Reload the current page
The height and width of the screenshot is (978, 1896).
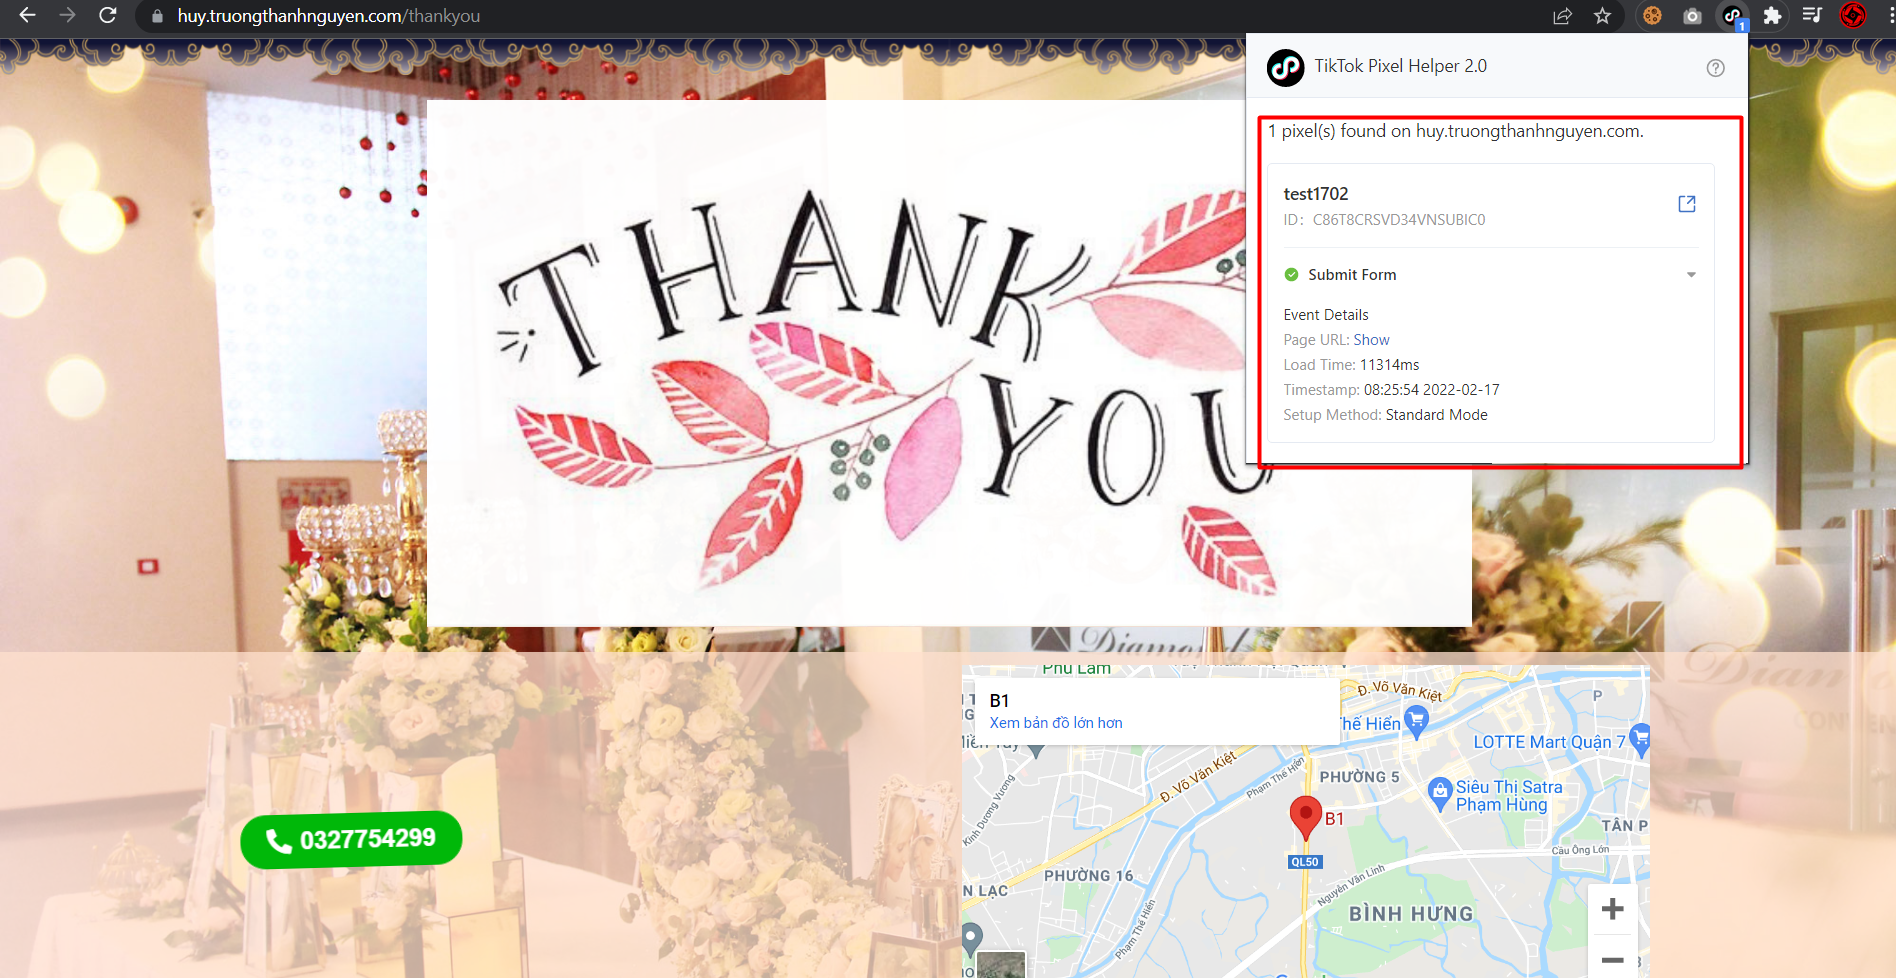108,15
